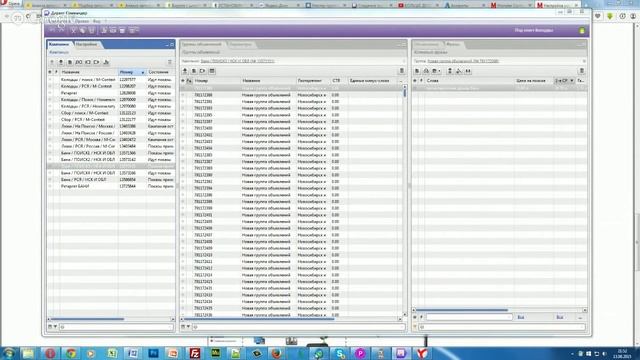The height and width of the screenshot is (360, 640).
Task: Minimize the campaigns panel using its header button
Action: click(167, 44)
